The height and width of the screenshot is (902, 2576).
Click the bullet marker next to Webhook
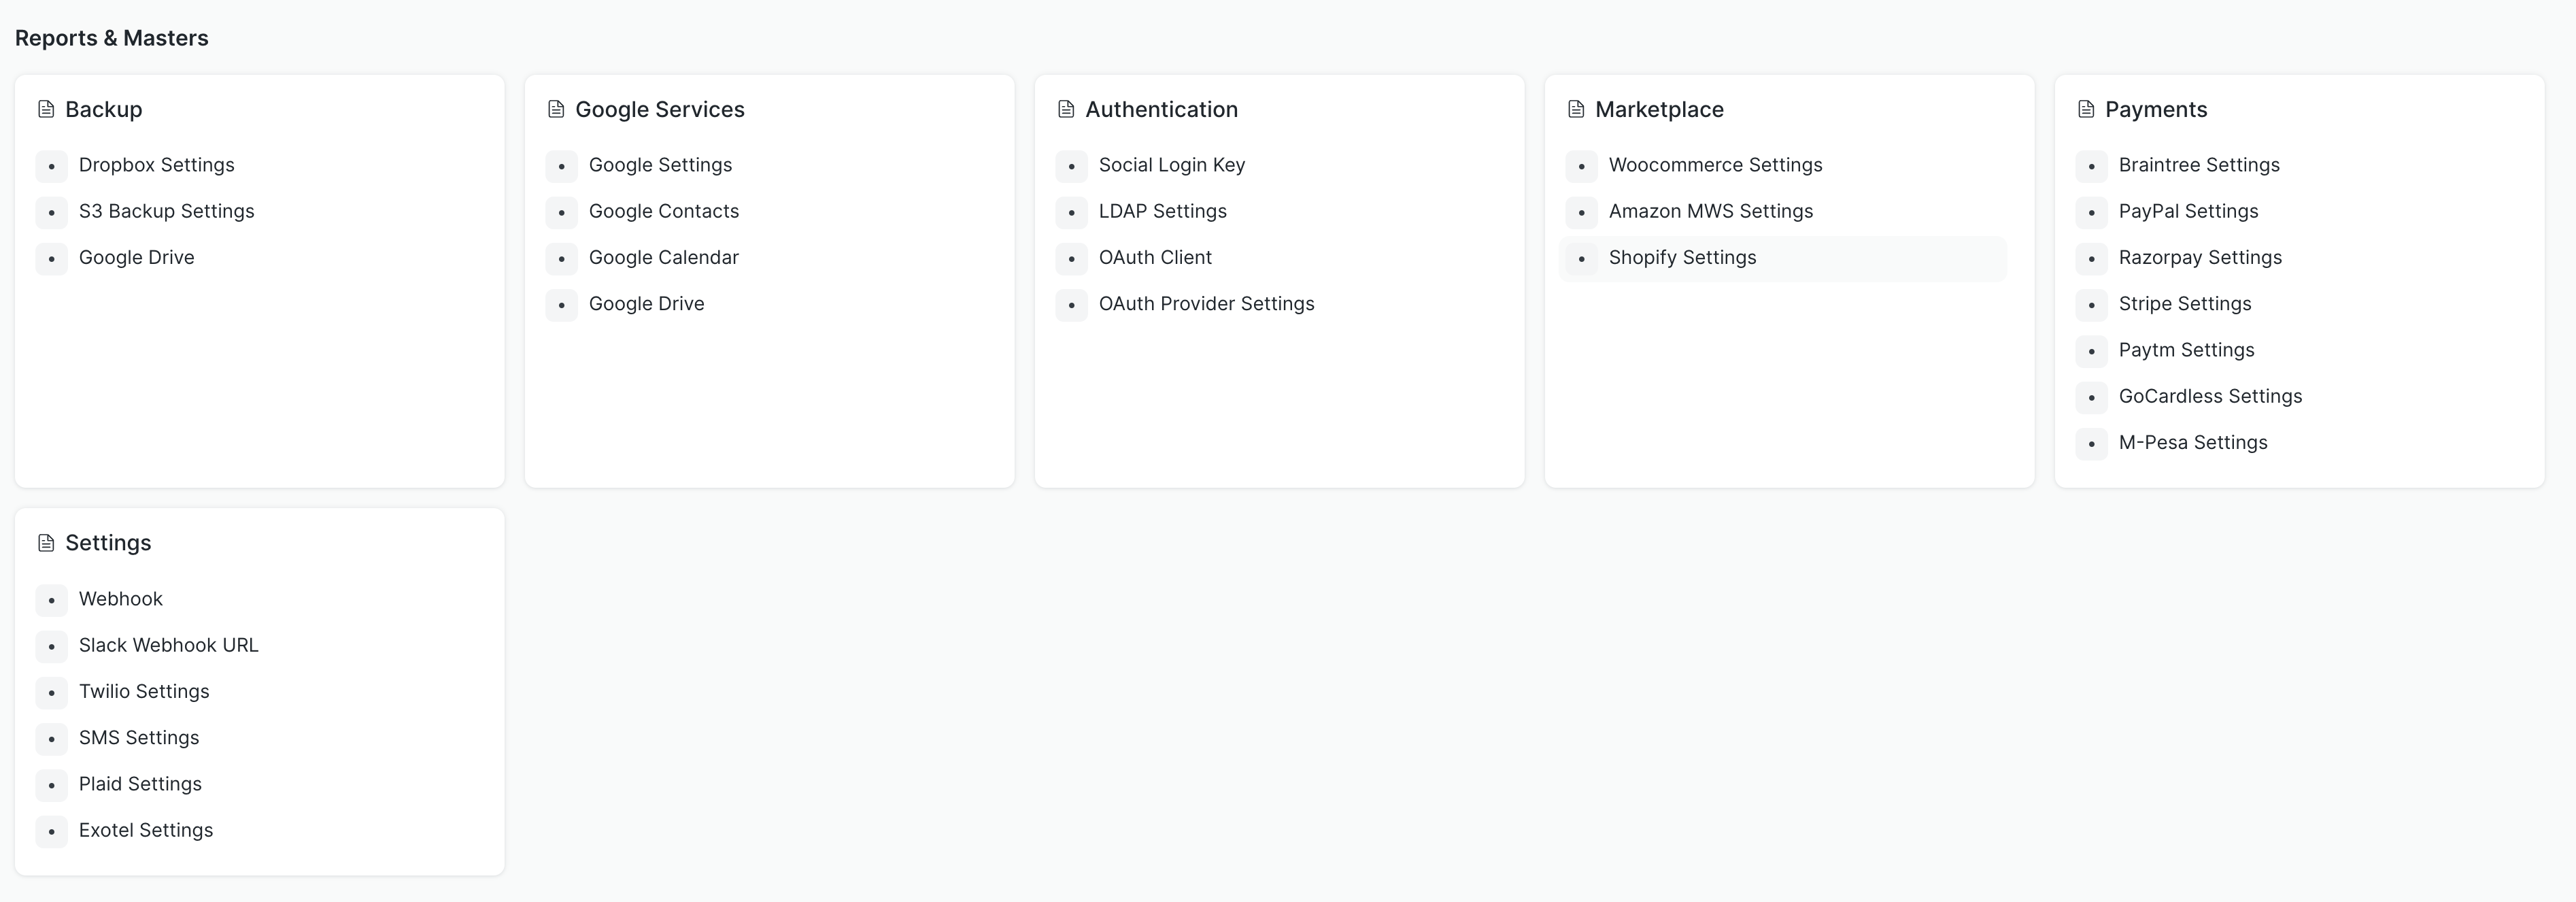[x=51, y=600]
